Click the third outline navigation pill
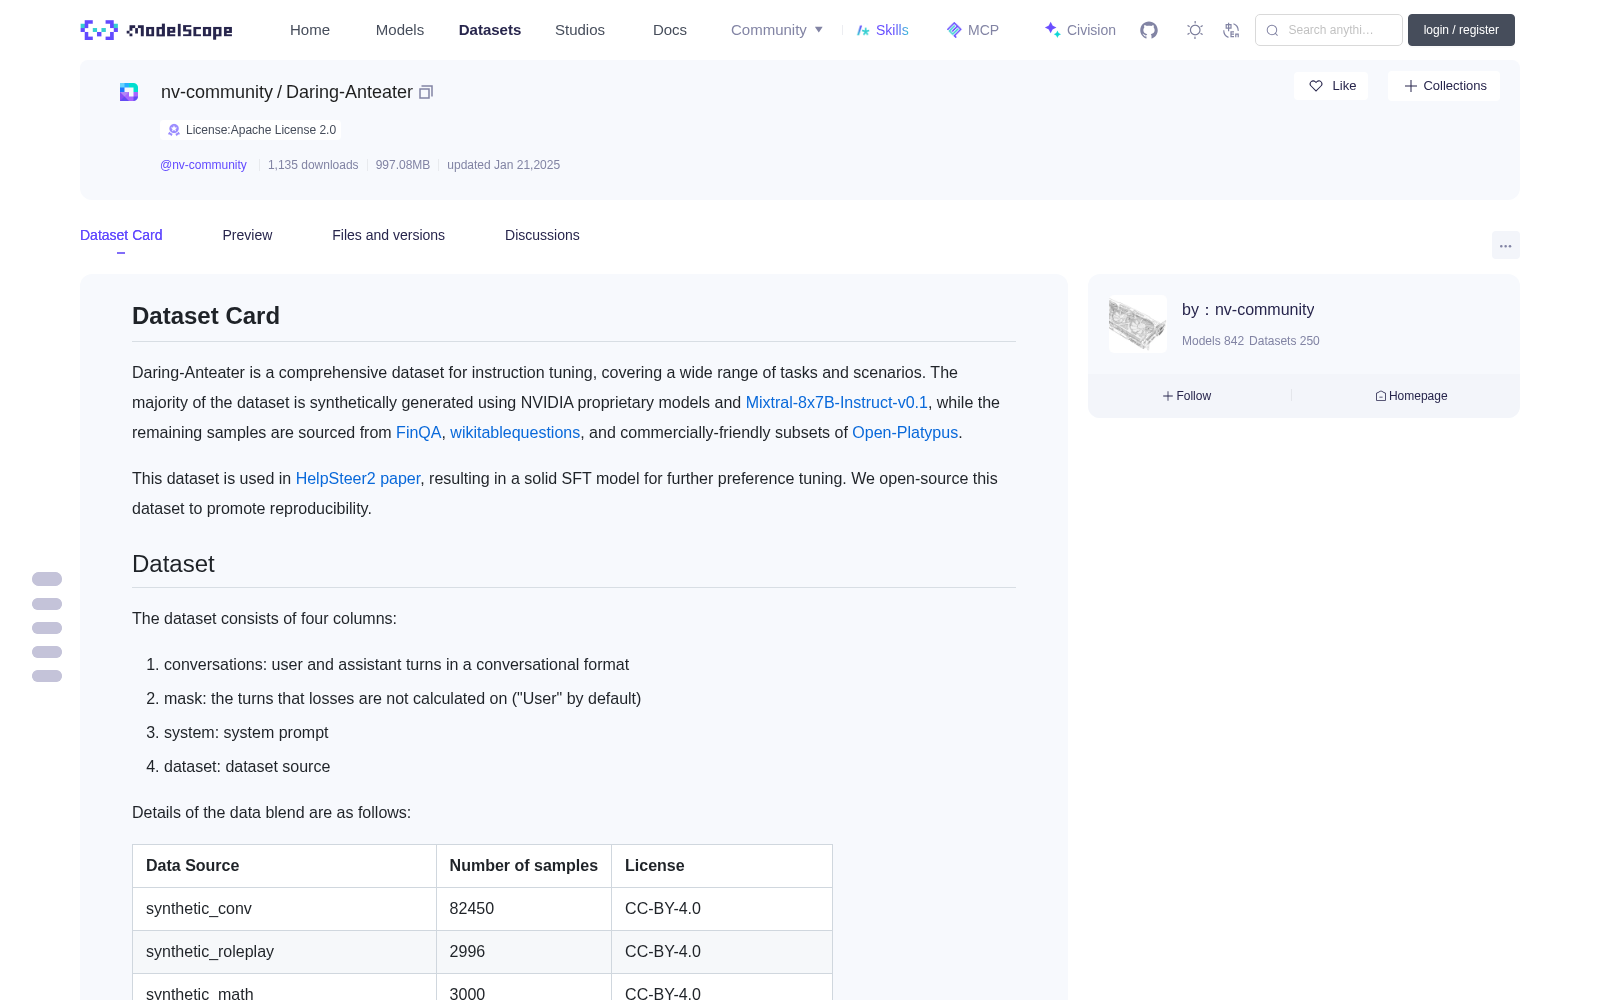Viewport: 1600px width, 1000px height. point(47,628)
